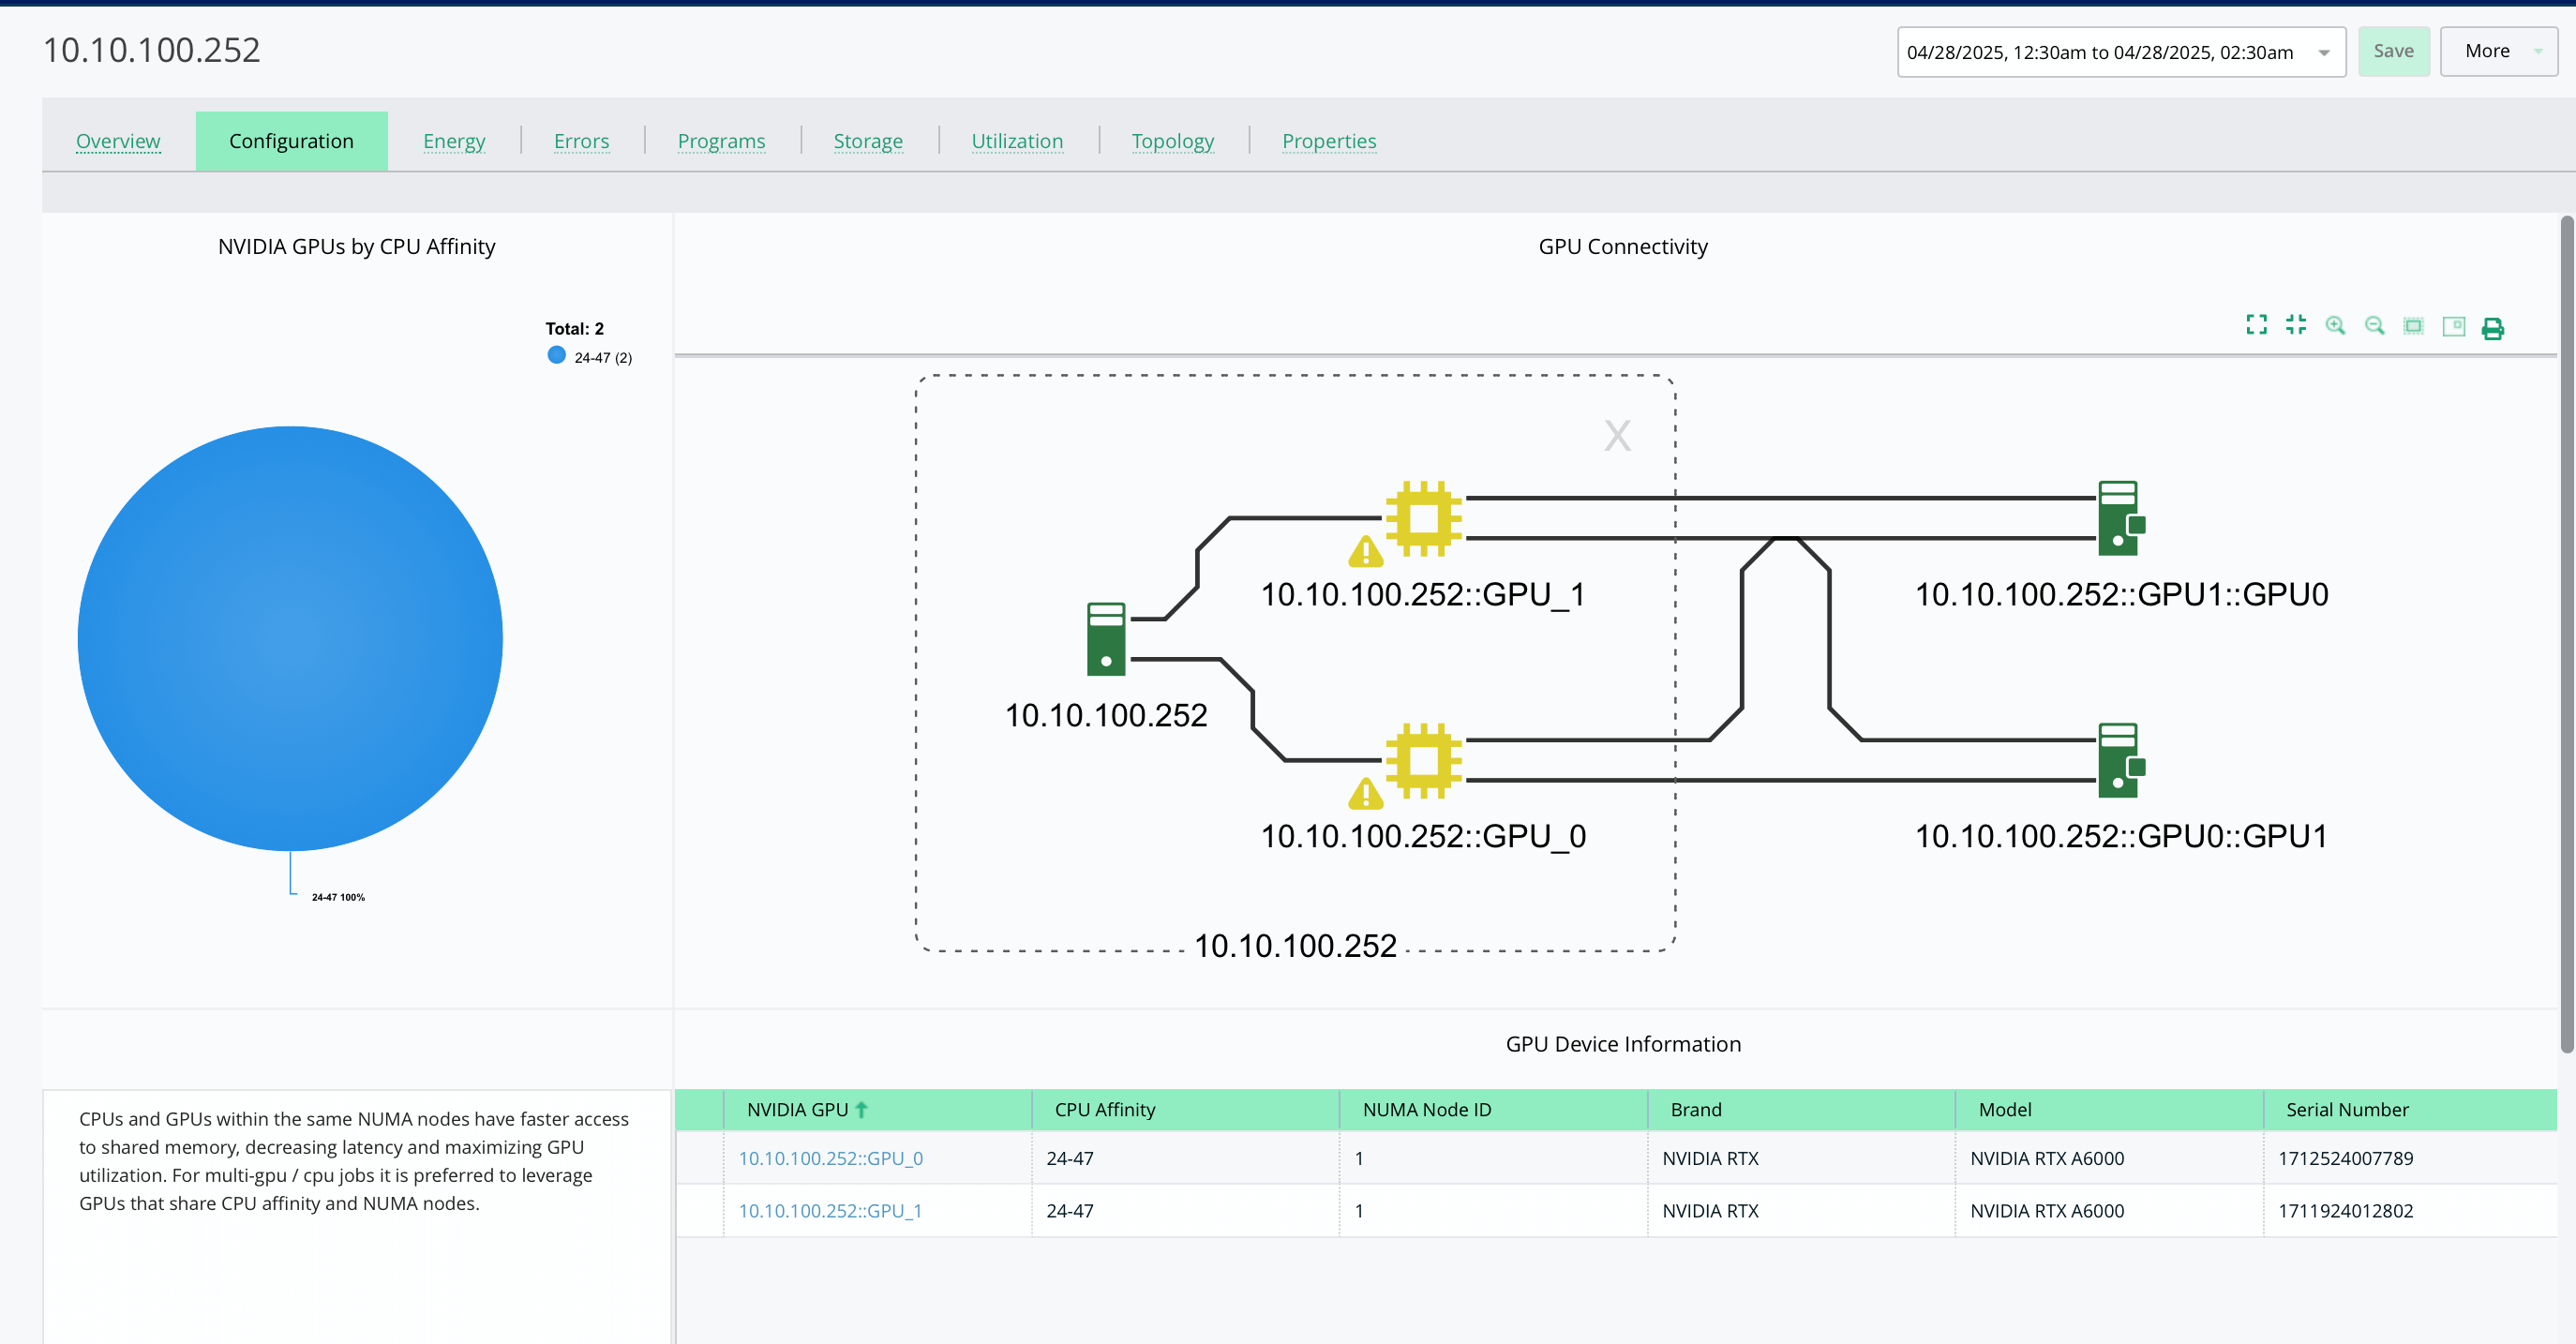Click the warning triangle beside GPU_0
Screen dimensions: 2576x1344
click(1366, 794)
